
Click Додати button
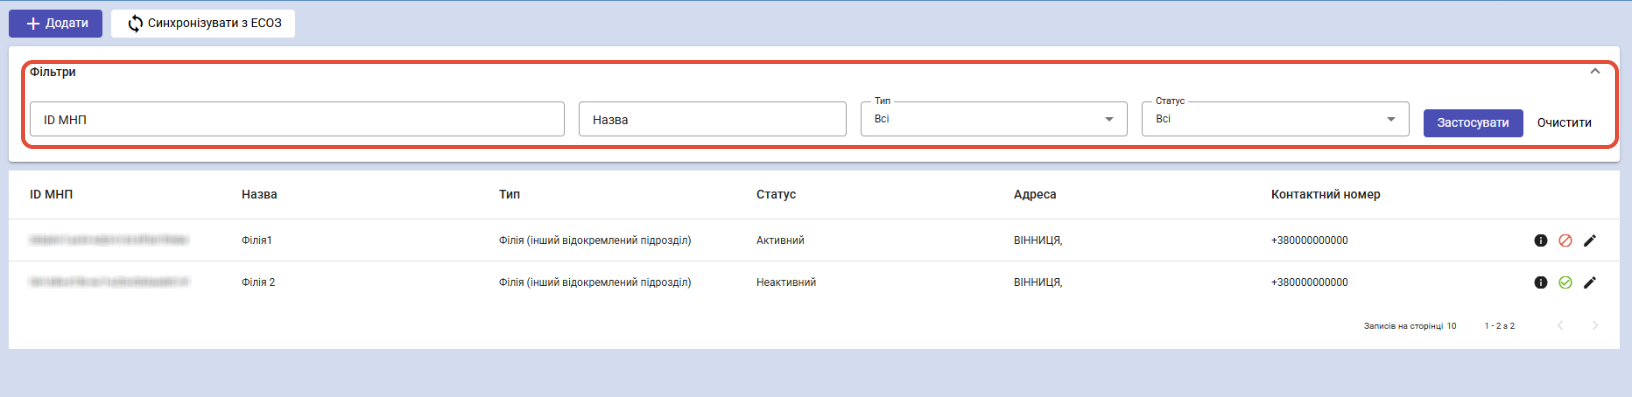click(56, 23)
